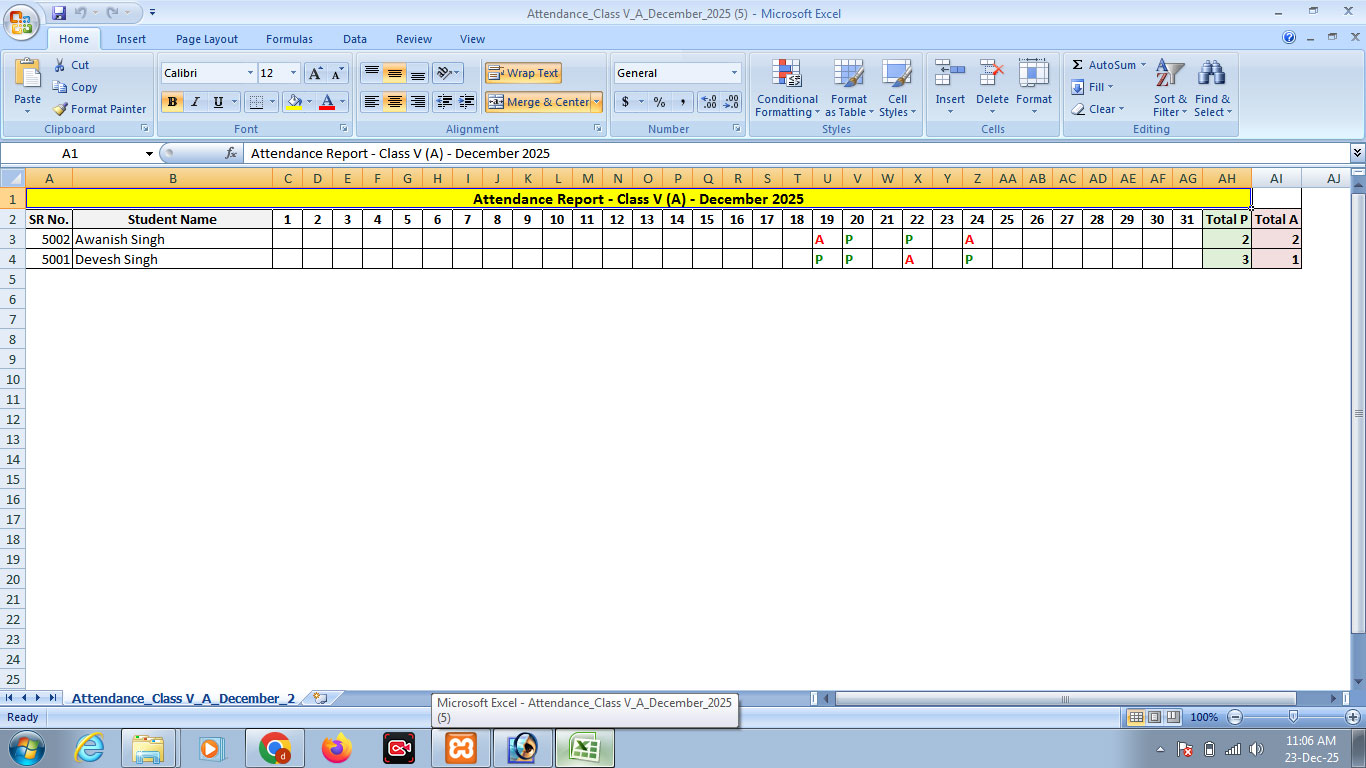1366x768 pixels.
Task: Toggle Bold formatting
Action: 173,102
